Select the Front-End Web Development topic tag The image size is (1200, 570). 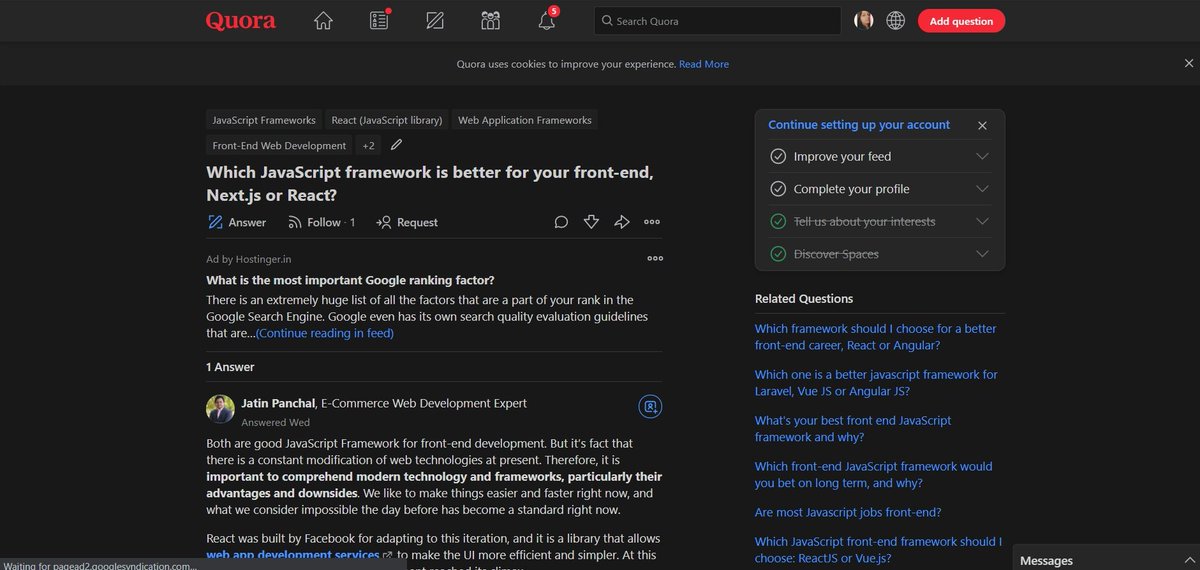click(279, 146)
